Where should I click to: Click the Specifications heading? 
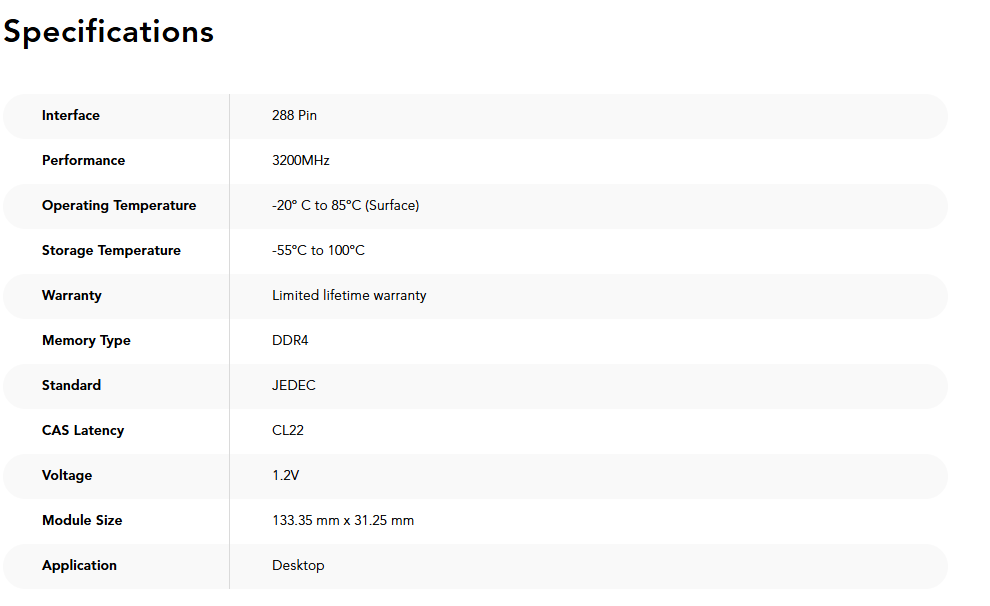109,32
